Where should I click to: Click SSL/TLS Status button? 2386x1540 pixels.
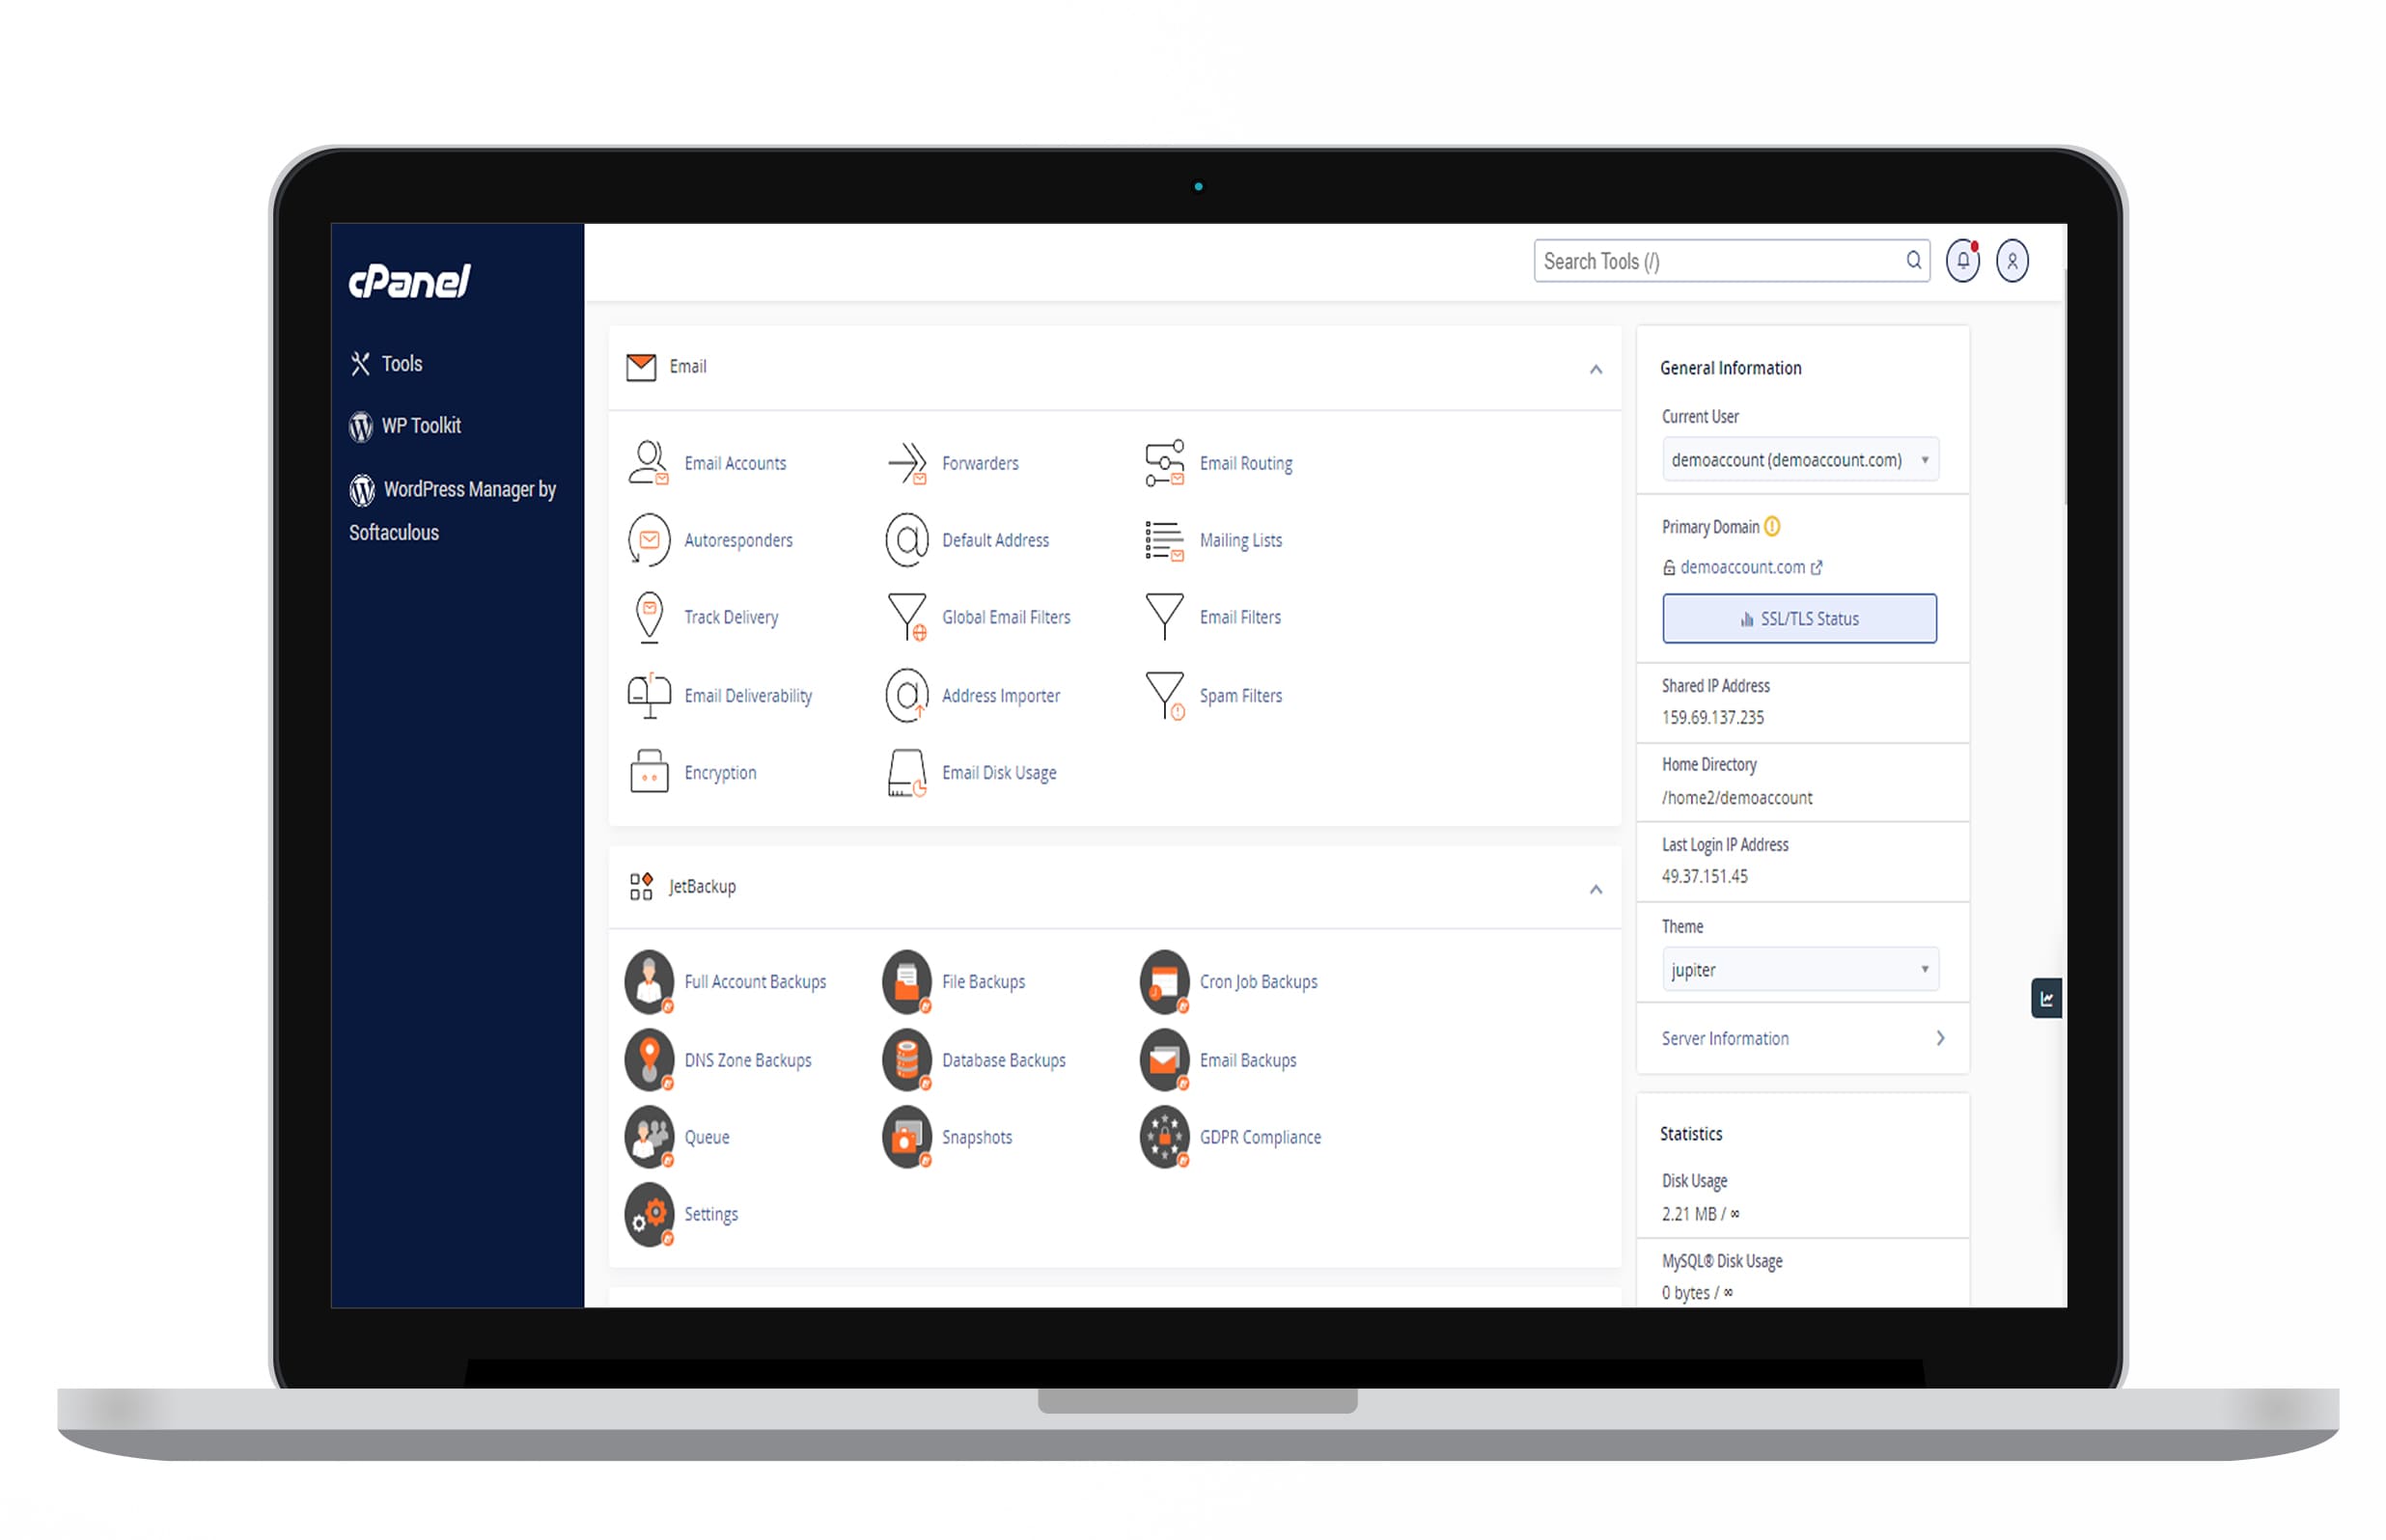click(x=1798, y=617)
